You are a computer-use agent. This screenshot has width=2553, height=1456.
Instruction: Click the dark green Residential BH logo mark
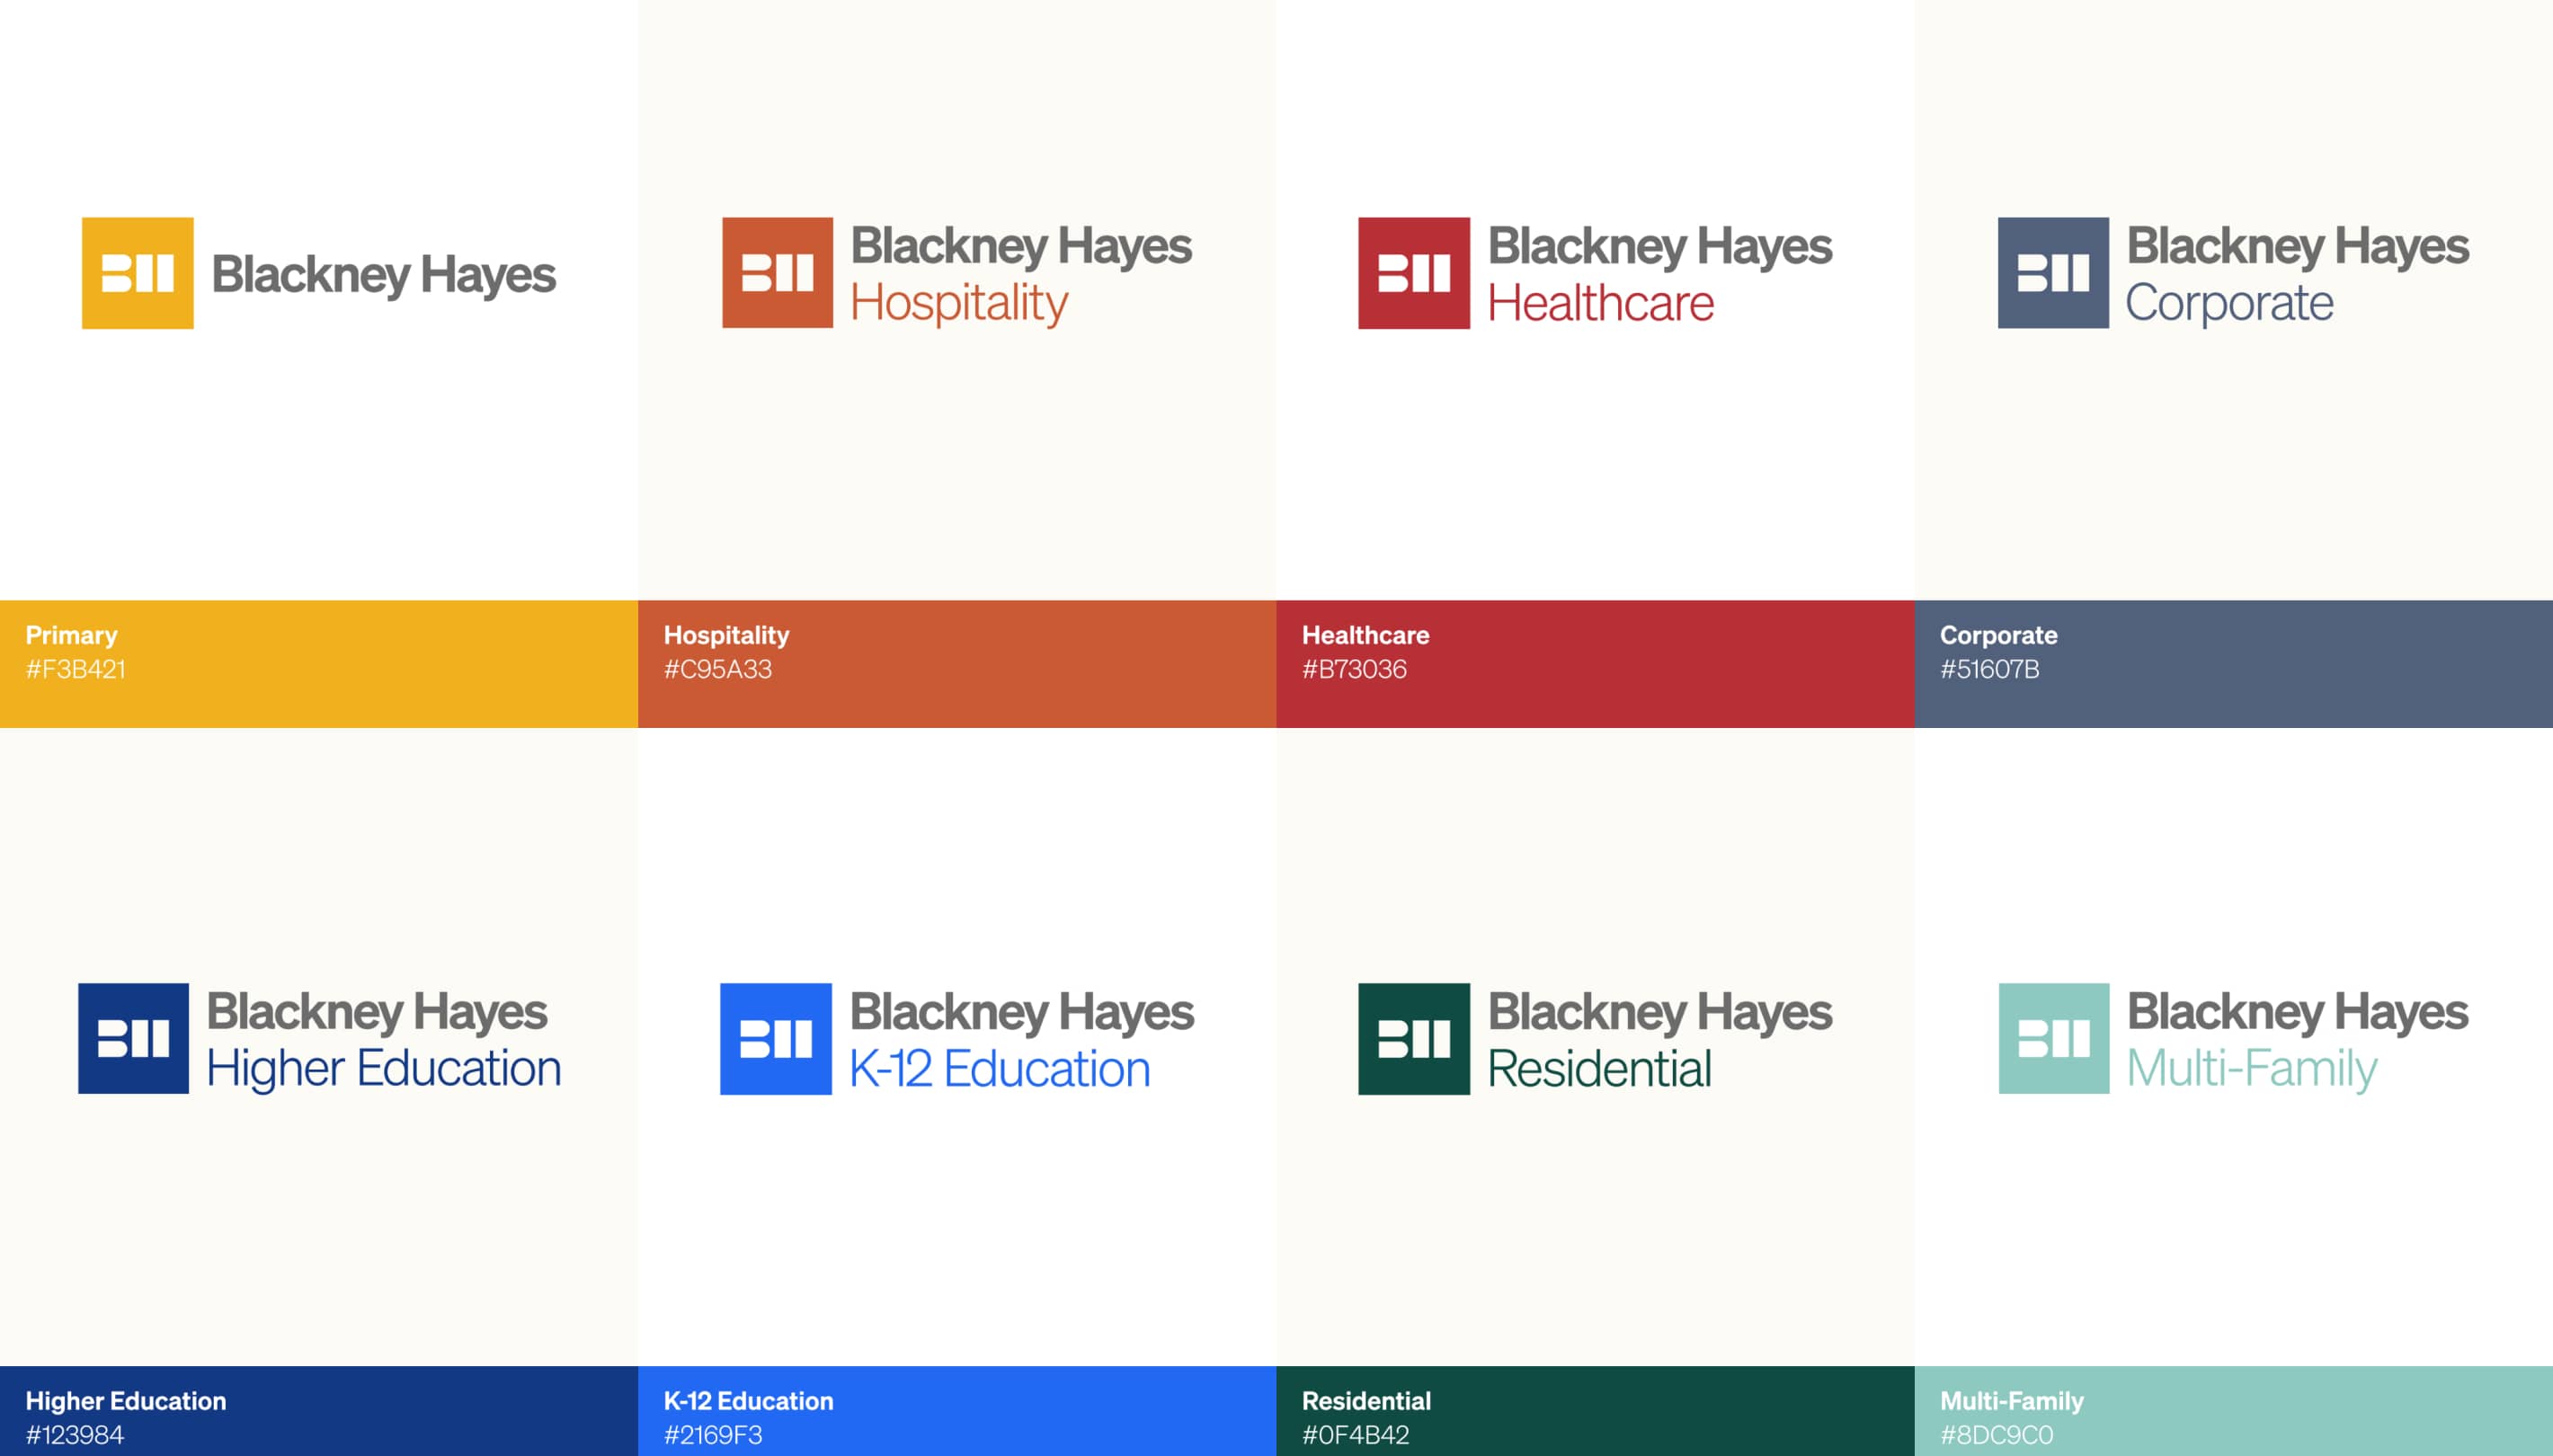coord(1414,1039)
